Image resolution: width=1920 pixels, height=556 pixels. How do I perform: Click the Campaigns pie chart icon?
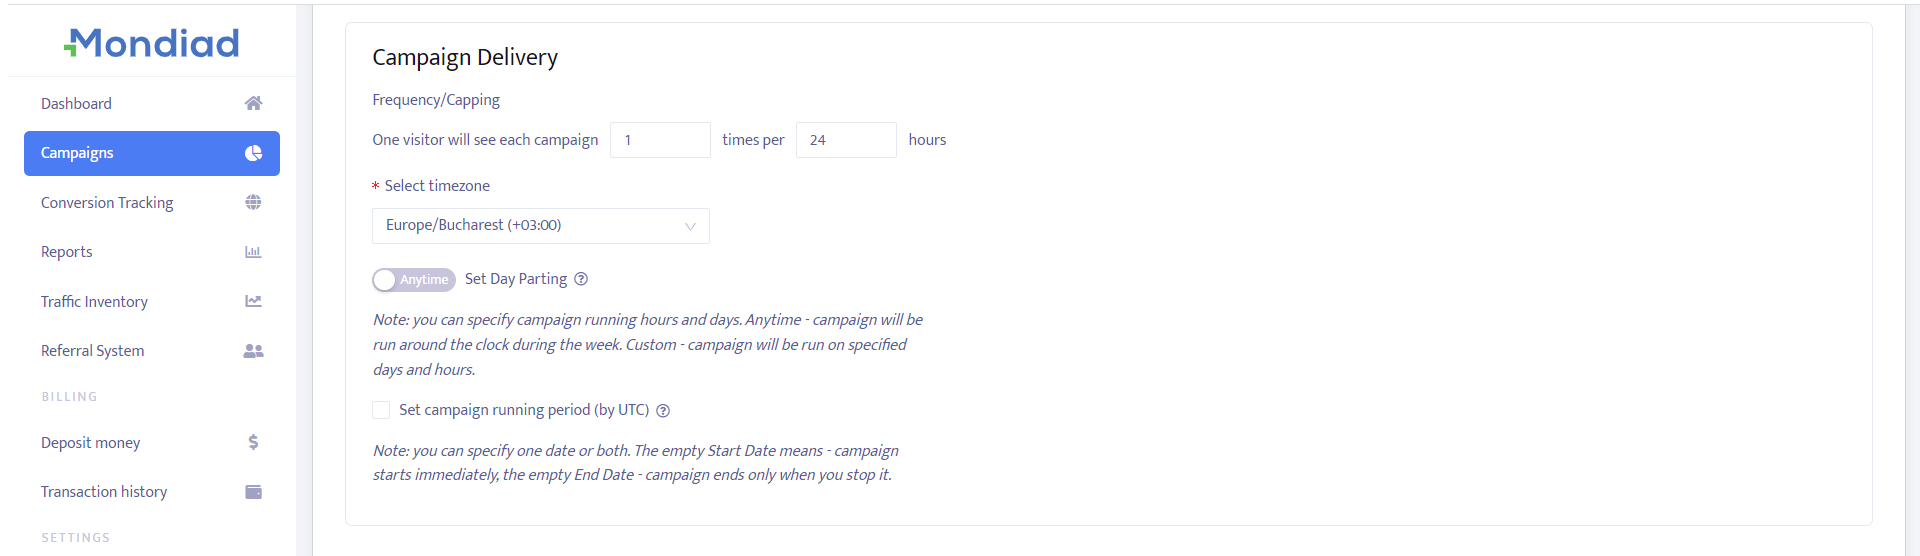253,153
